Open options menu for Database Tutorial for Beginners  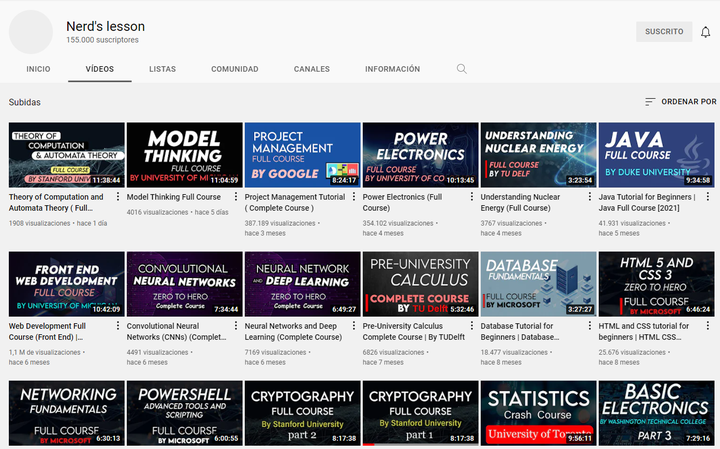[x=590, y=326]
